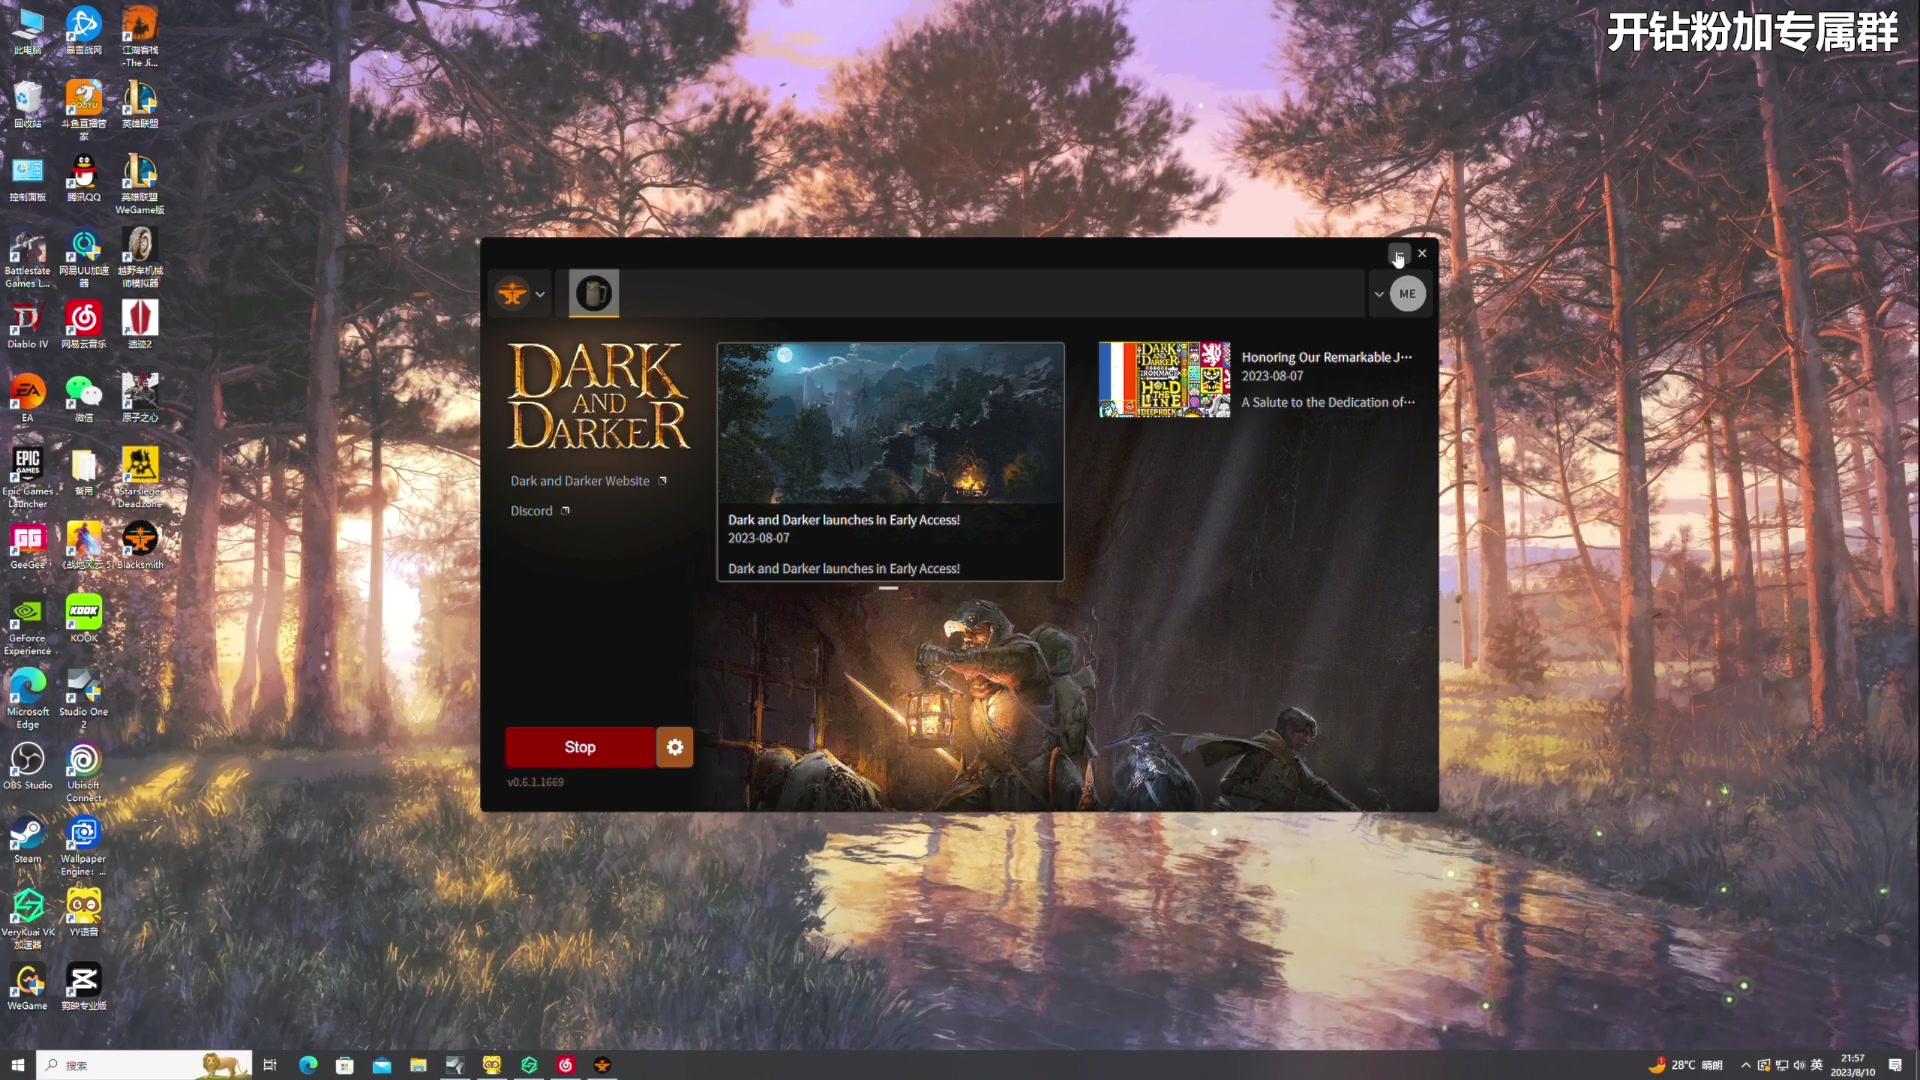Open OBS Studio desktop icon
This screenshot has height=1080, width=1920.
[28, 766]
